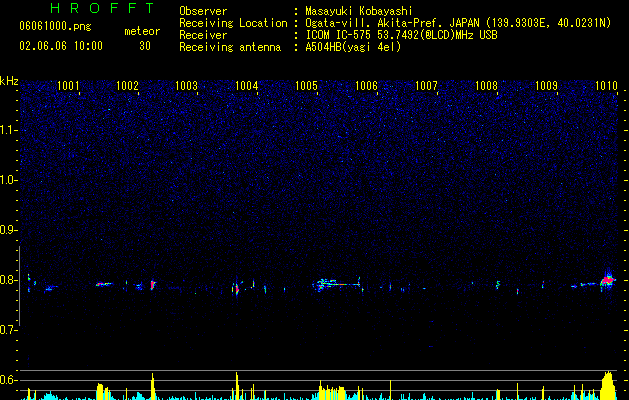
Task: Click the 1009 time marker
Action: click(546, 85)
